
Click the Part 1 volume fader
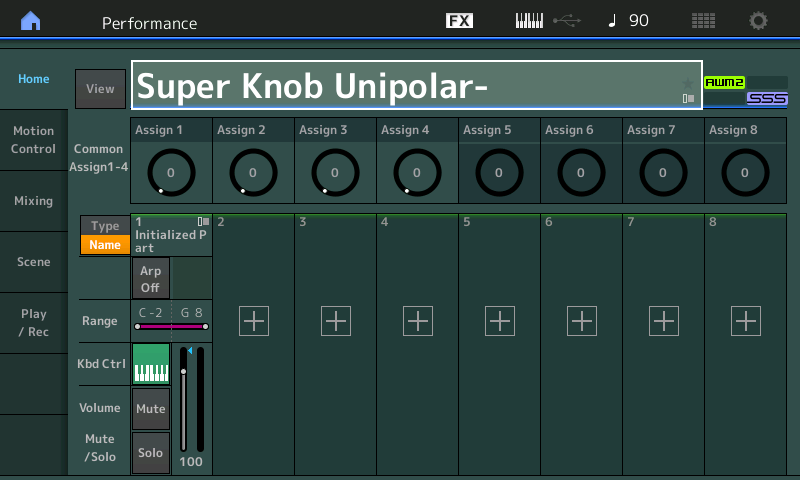pos(184,399)
